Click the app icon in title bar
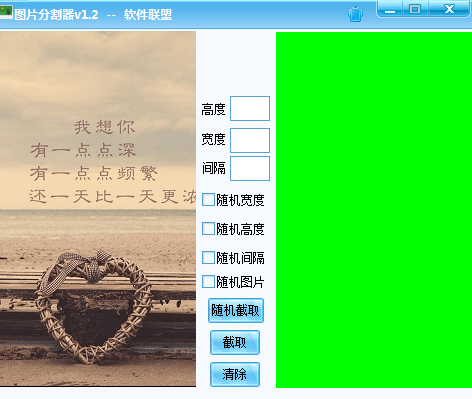 click(6, 12)
